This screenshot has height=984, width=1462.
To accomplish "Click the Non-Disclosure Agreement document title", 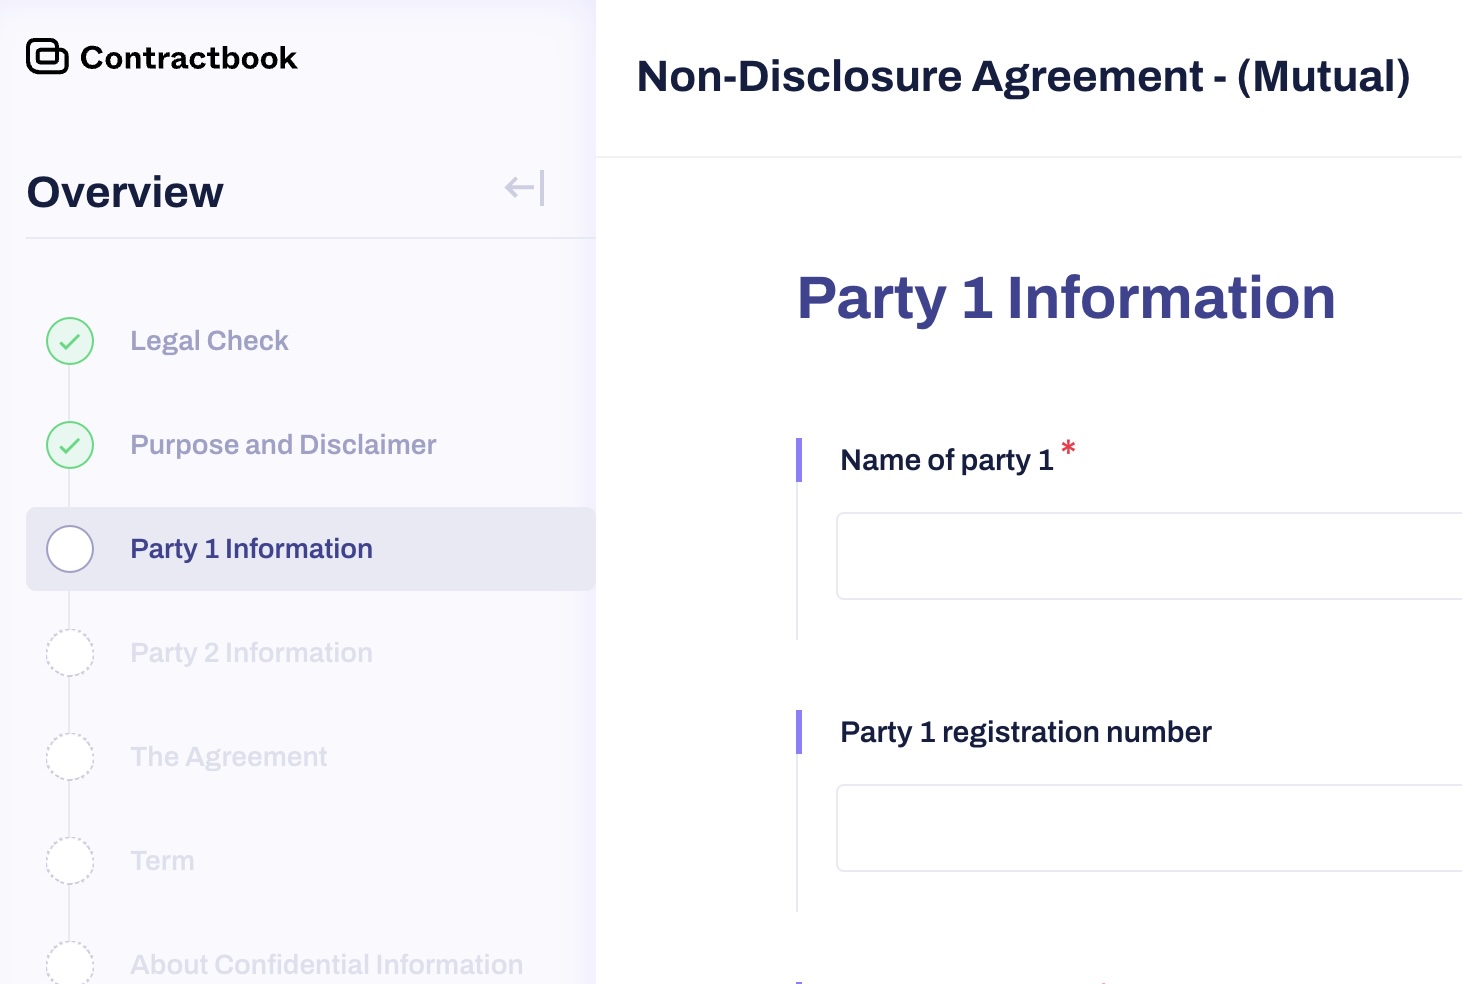I will point(1023,77).
